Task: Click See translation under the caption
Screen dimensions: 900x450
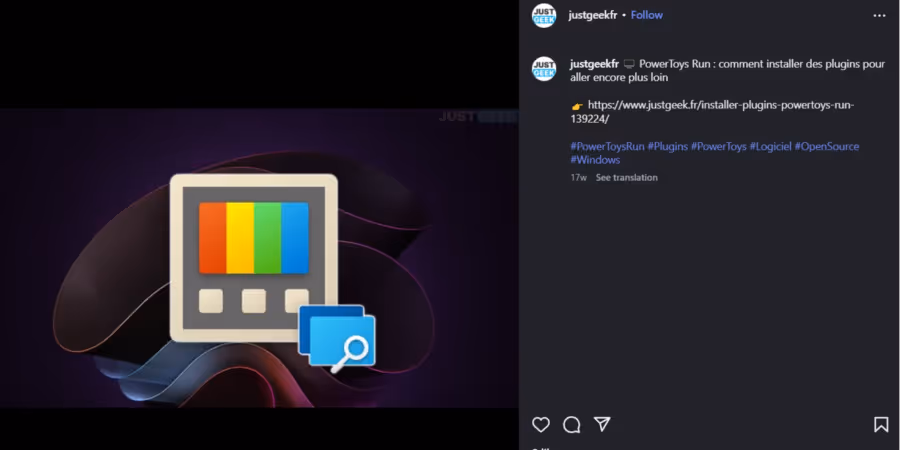Action: coord(627,178)
